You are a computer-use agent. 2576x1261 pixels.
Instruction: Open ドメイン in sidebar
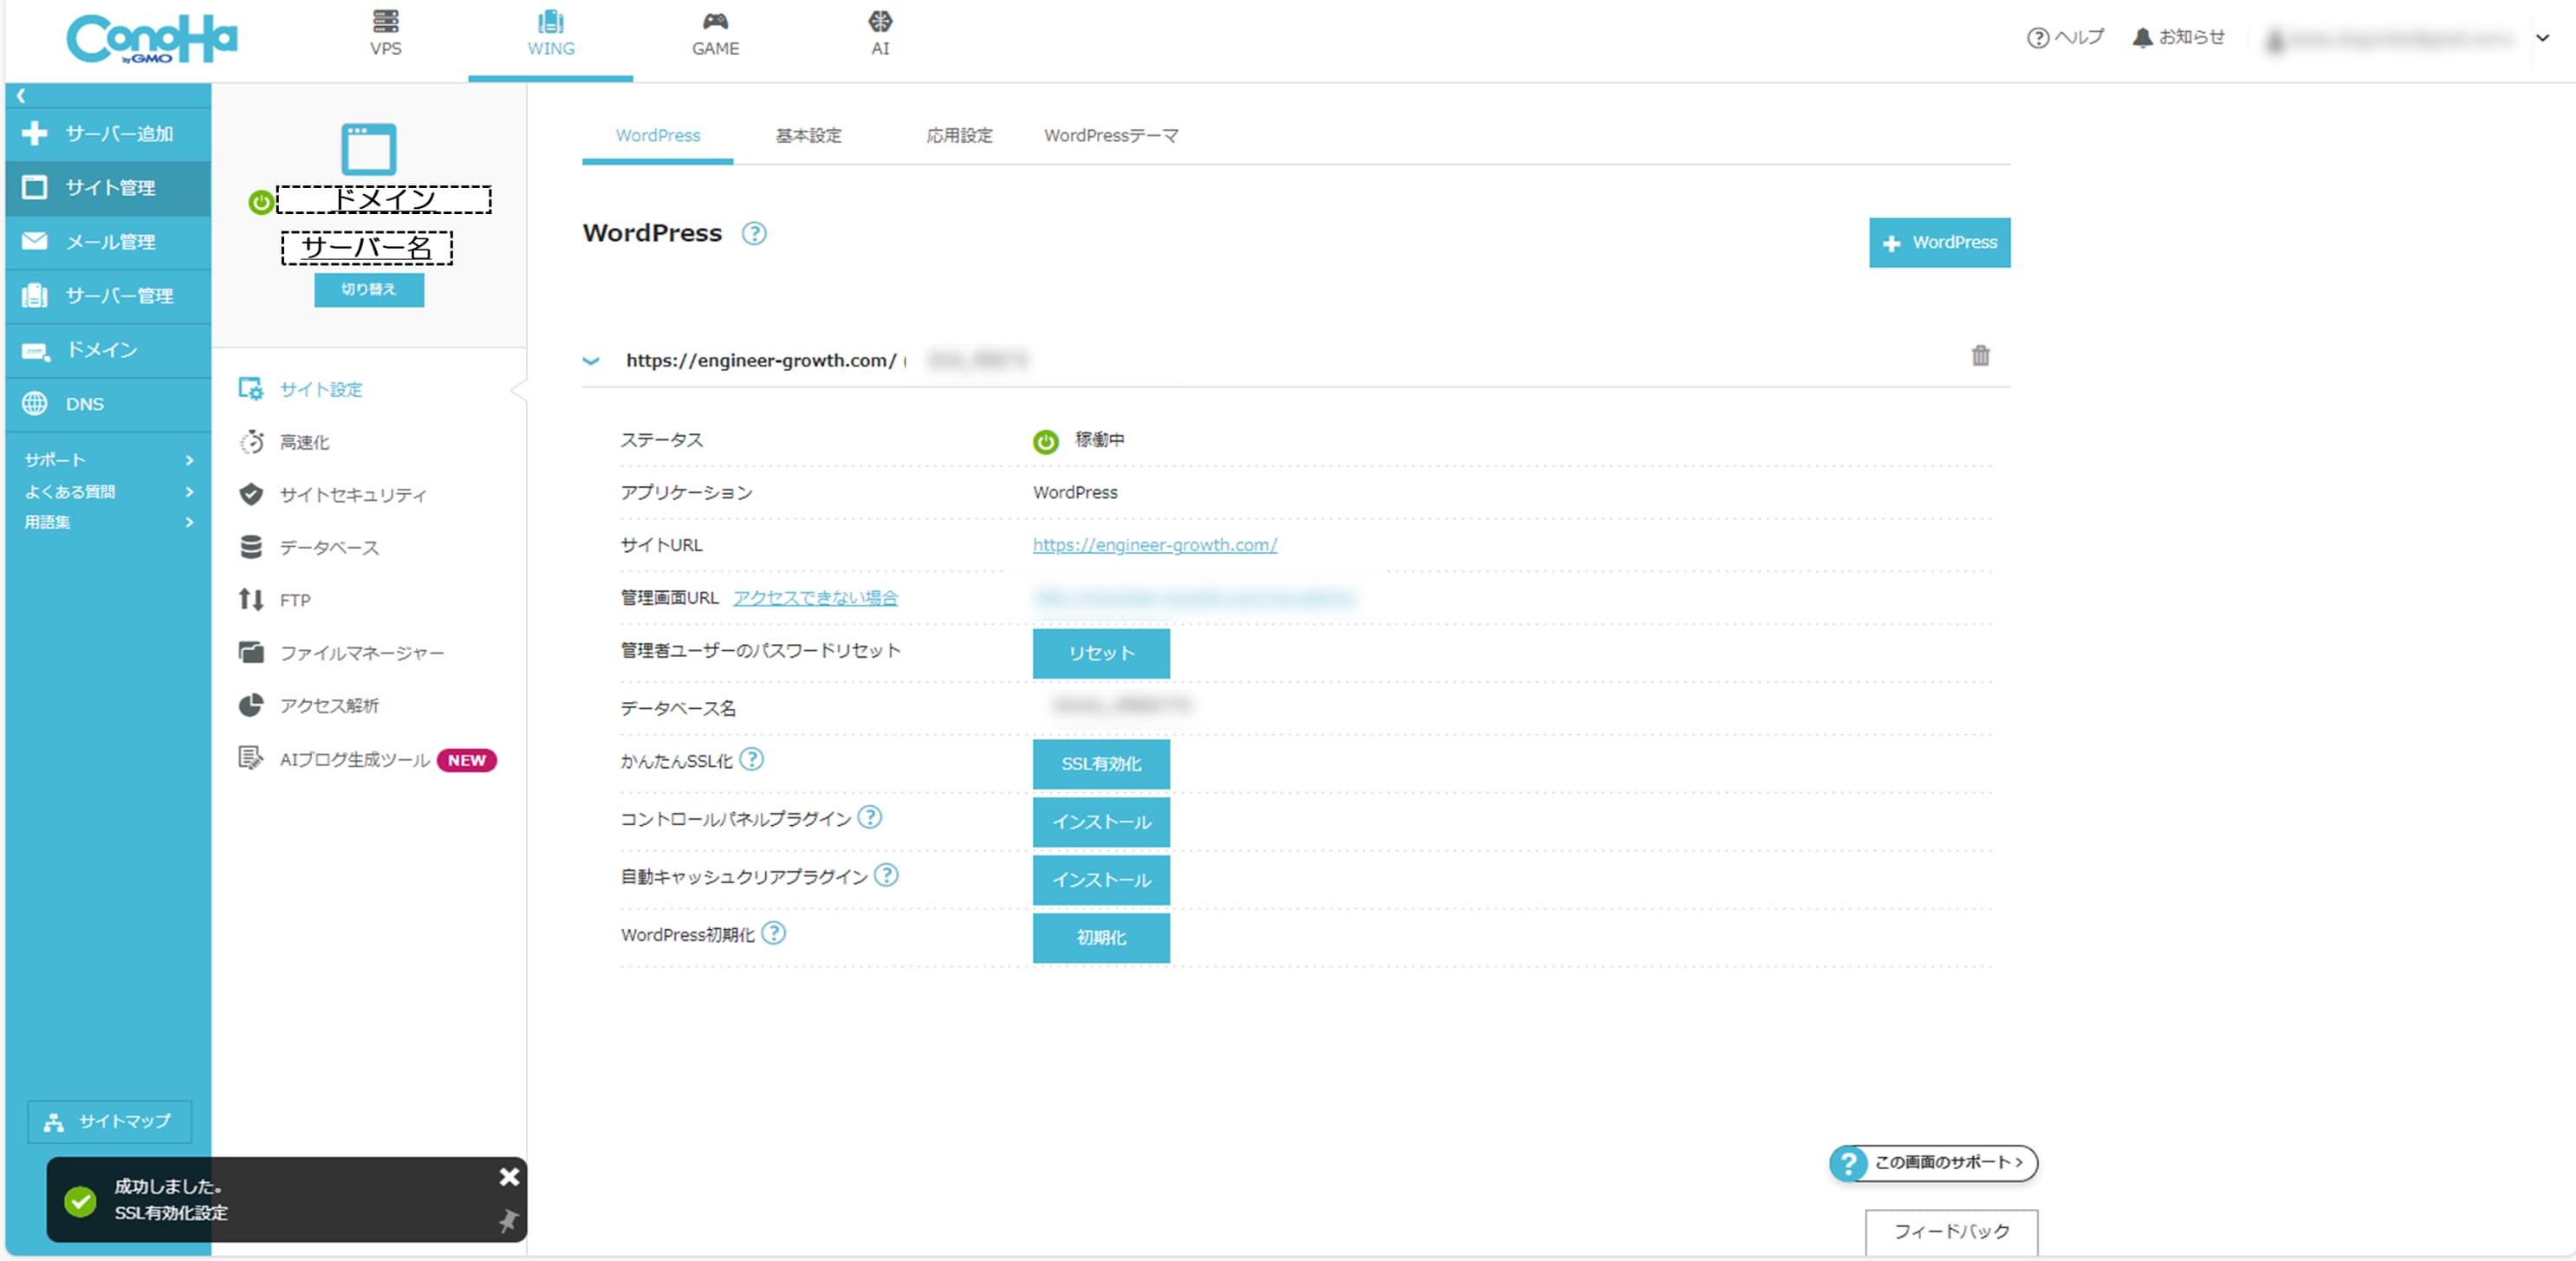108,350
